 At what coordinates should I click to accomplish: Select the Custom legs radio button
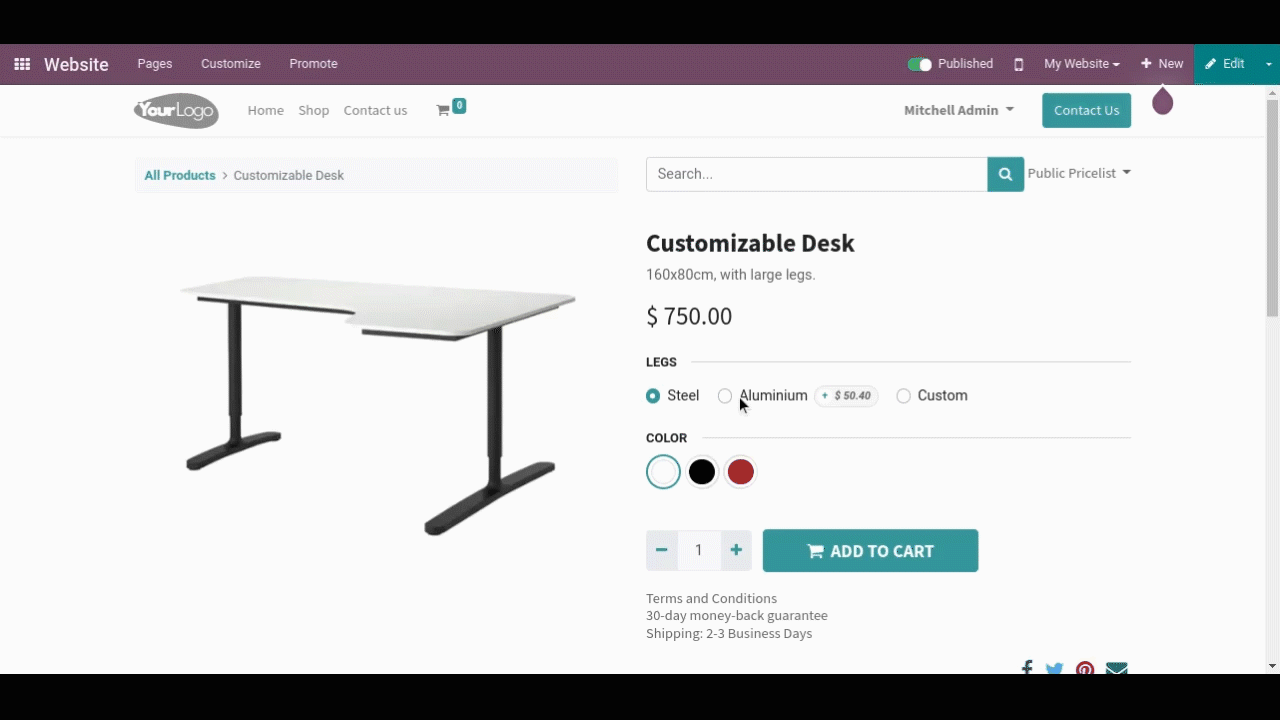point(903,396)
